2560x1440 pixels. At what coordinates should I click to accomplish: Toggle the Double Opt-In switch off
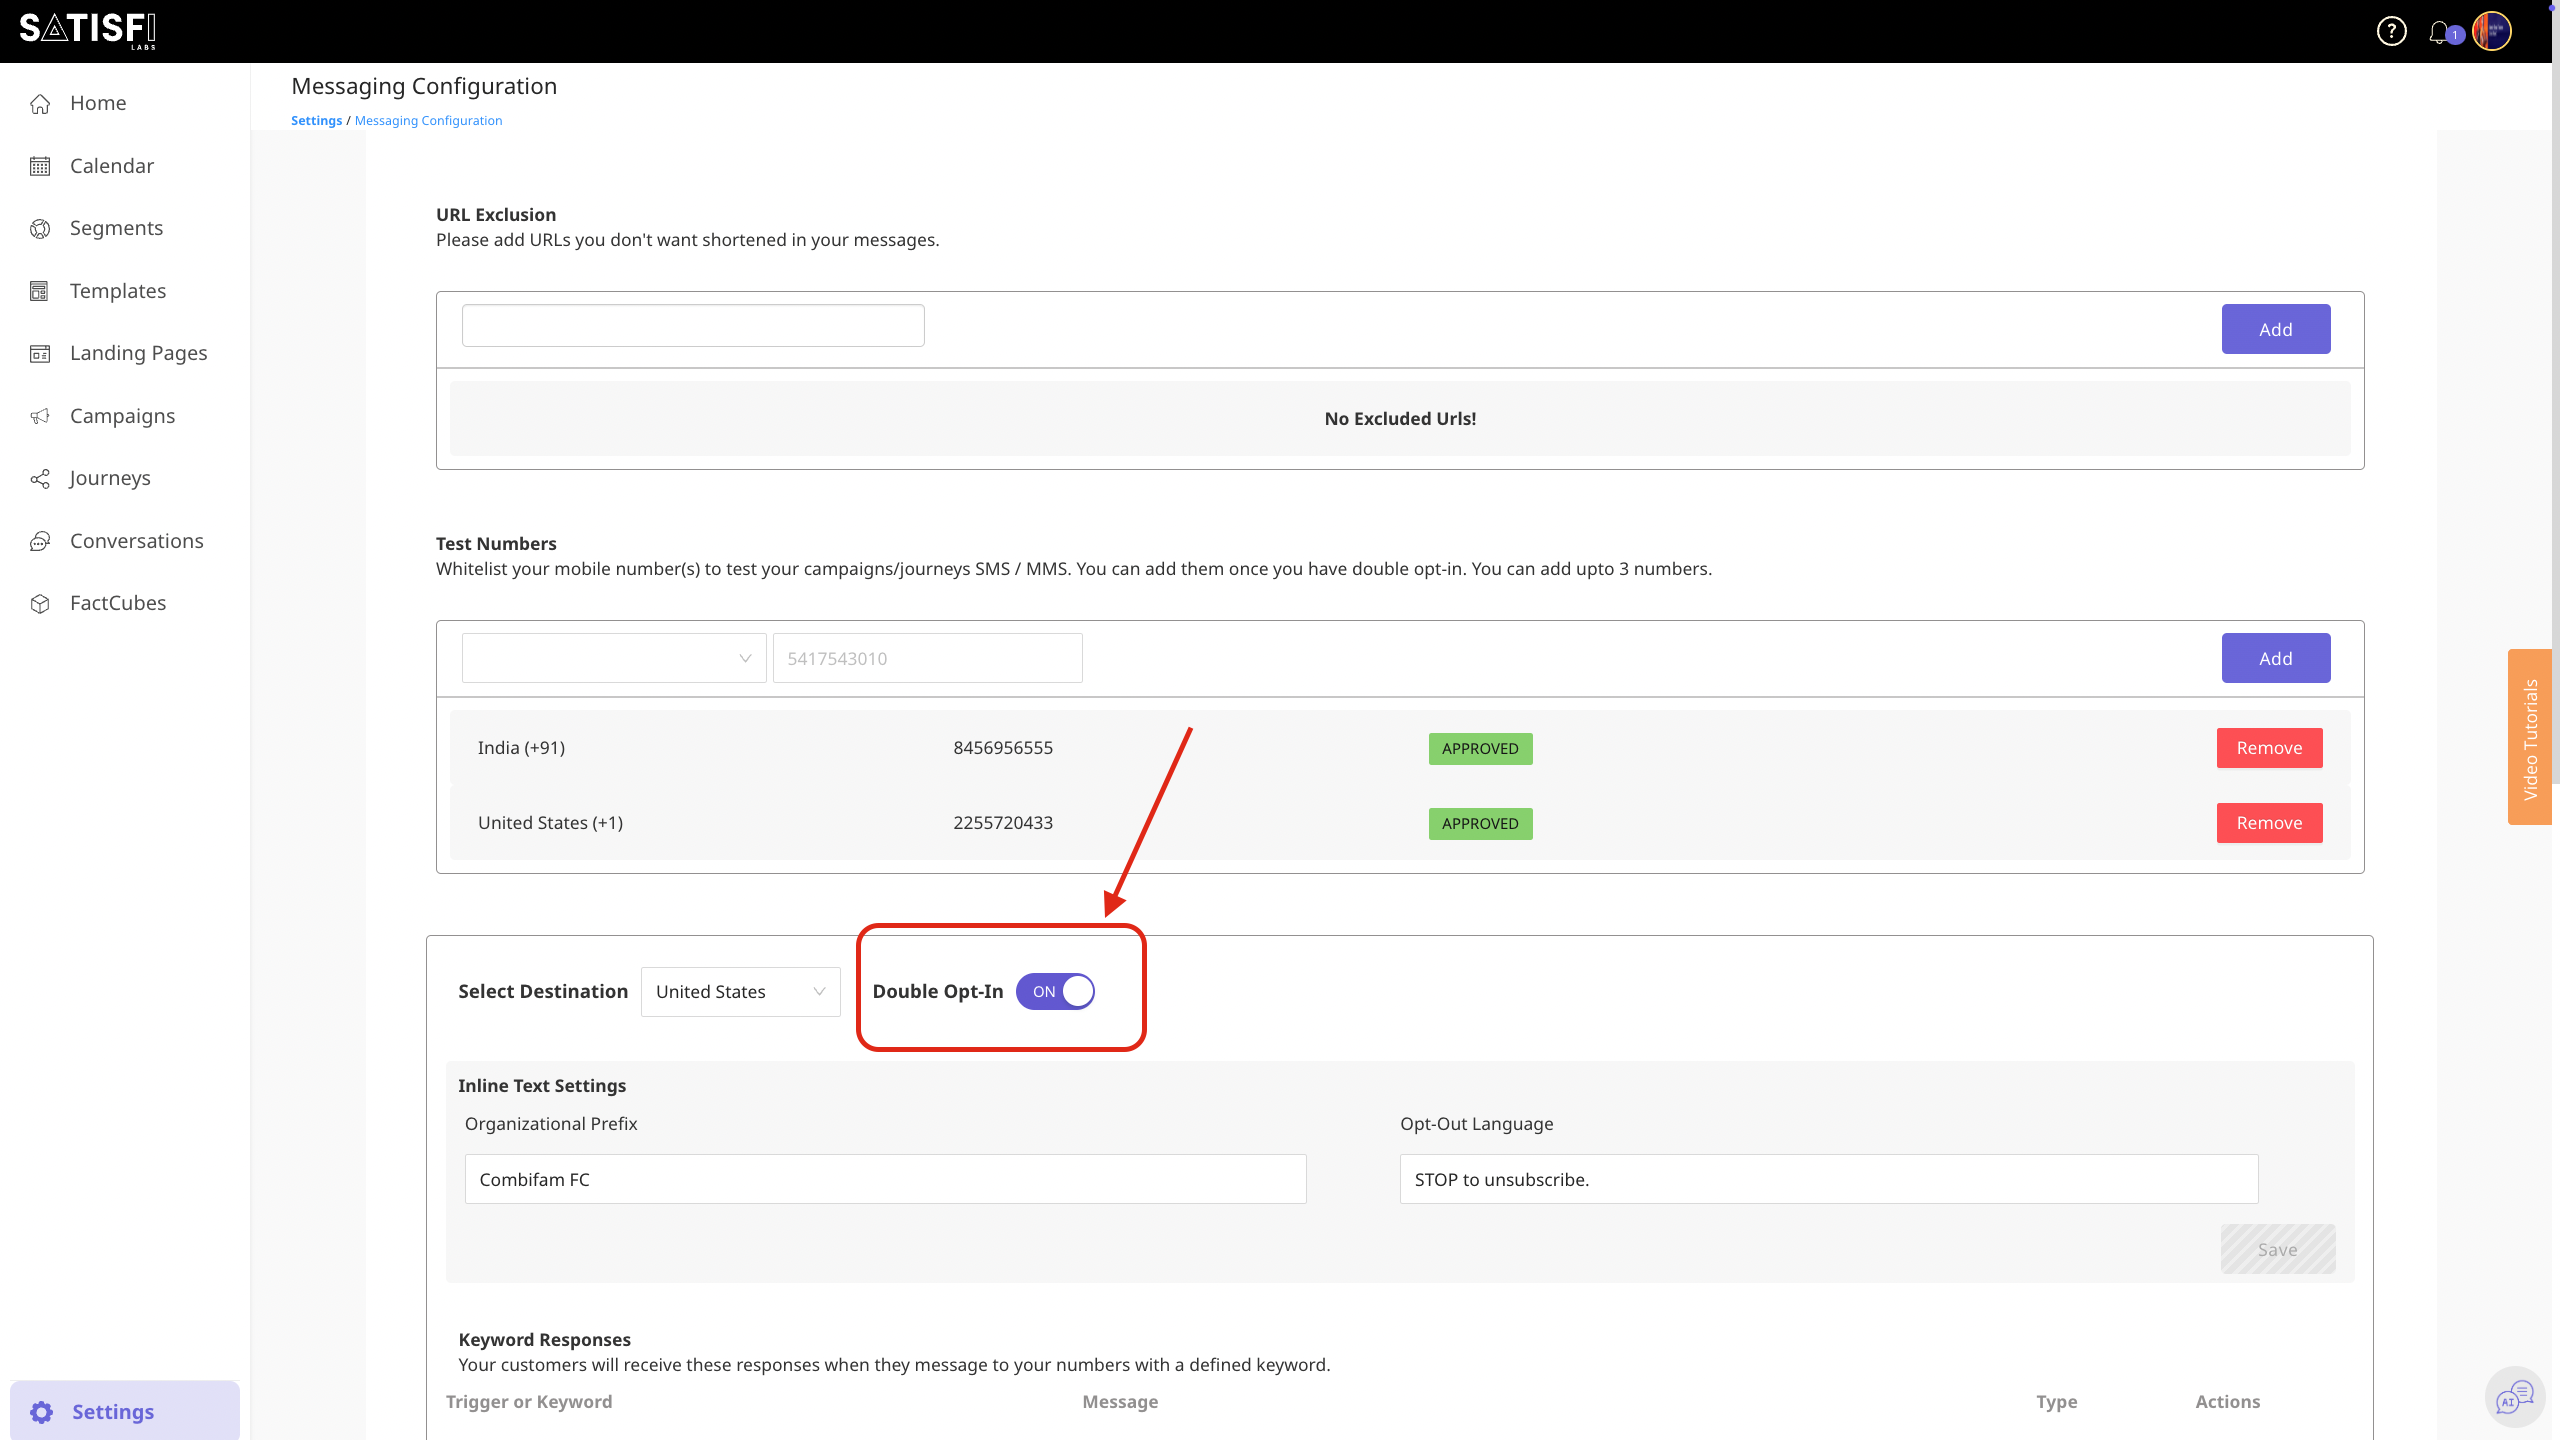(x=1055, y=991)
